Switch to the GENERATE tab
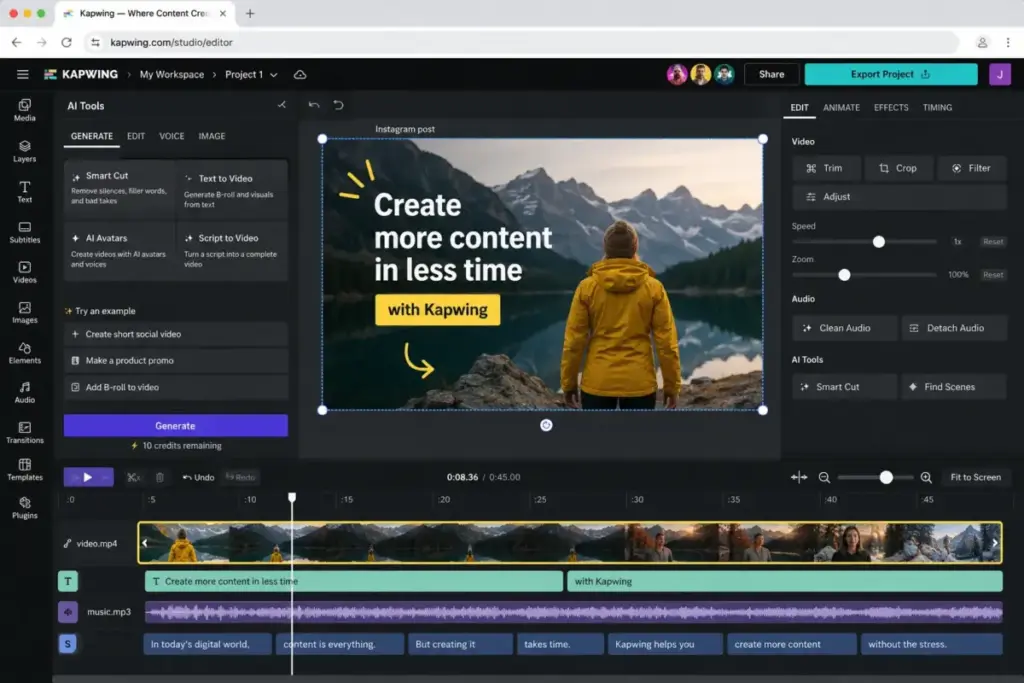 click(91, 136)
